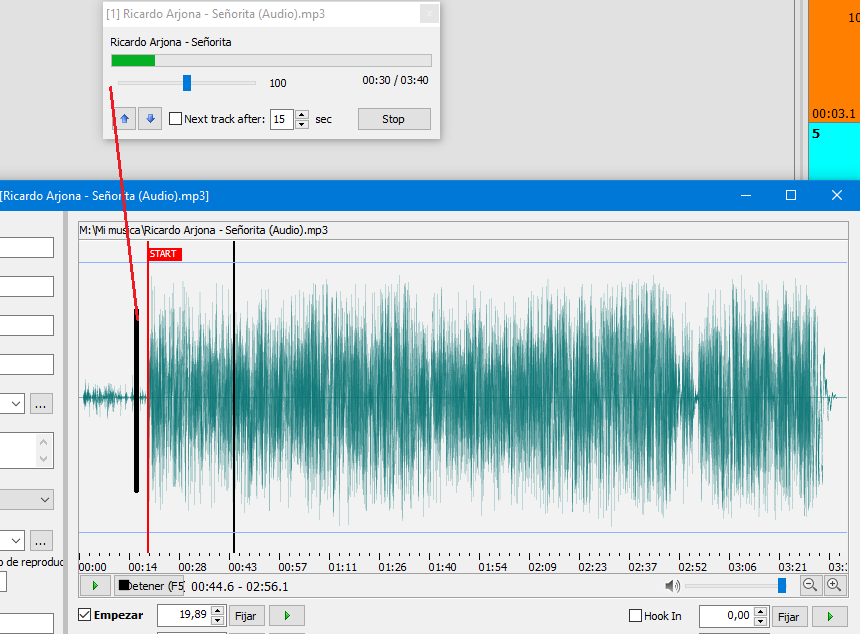The height and width of the screenshot is (634, 860).
Task: Uncheck the Empezar checkbox
Action: [84, 615]
